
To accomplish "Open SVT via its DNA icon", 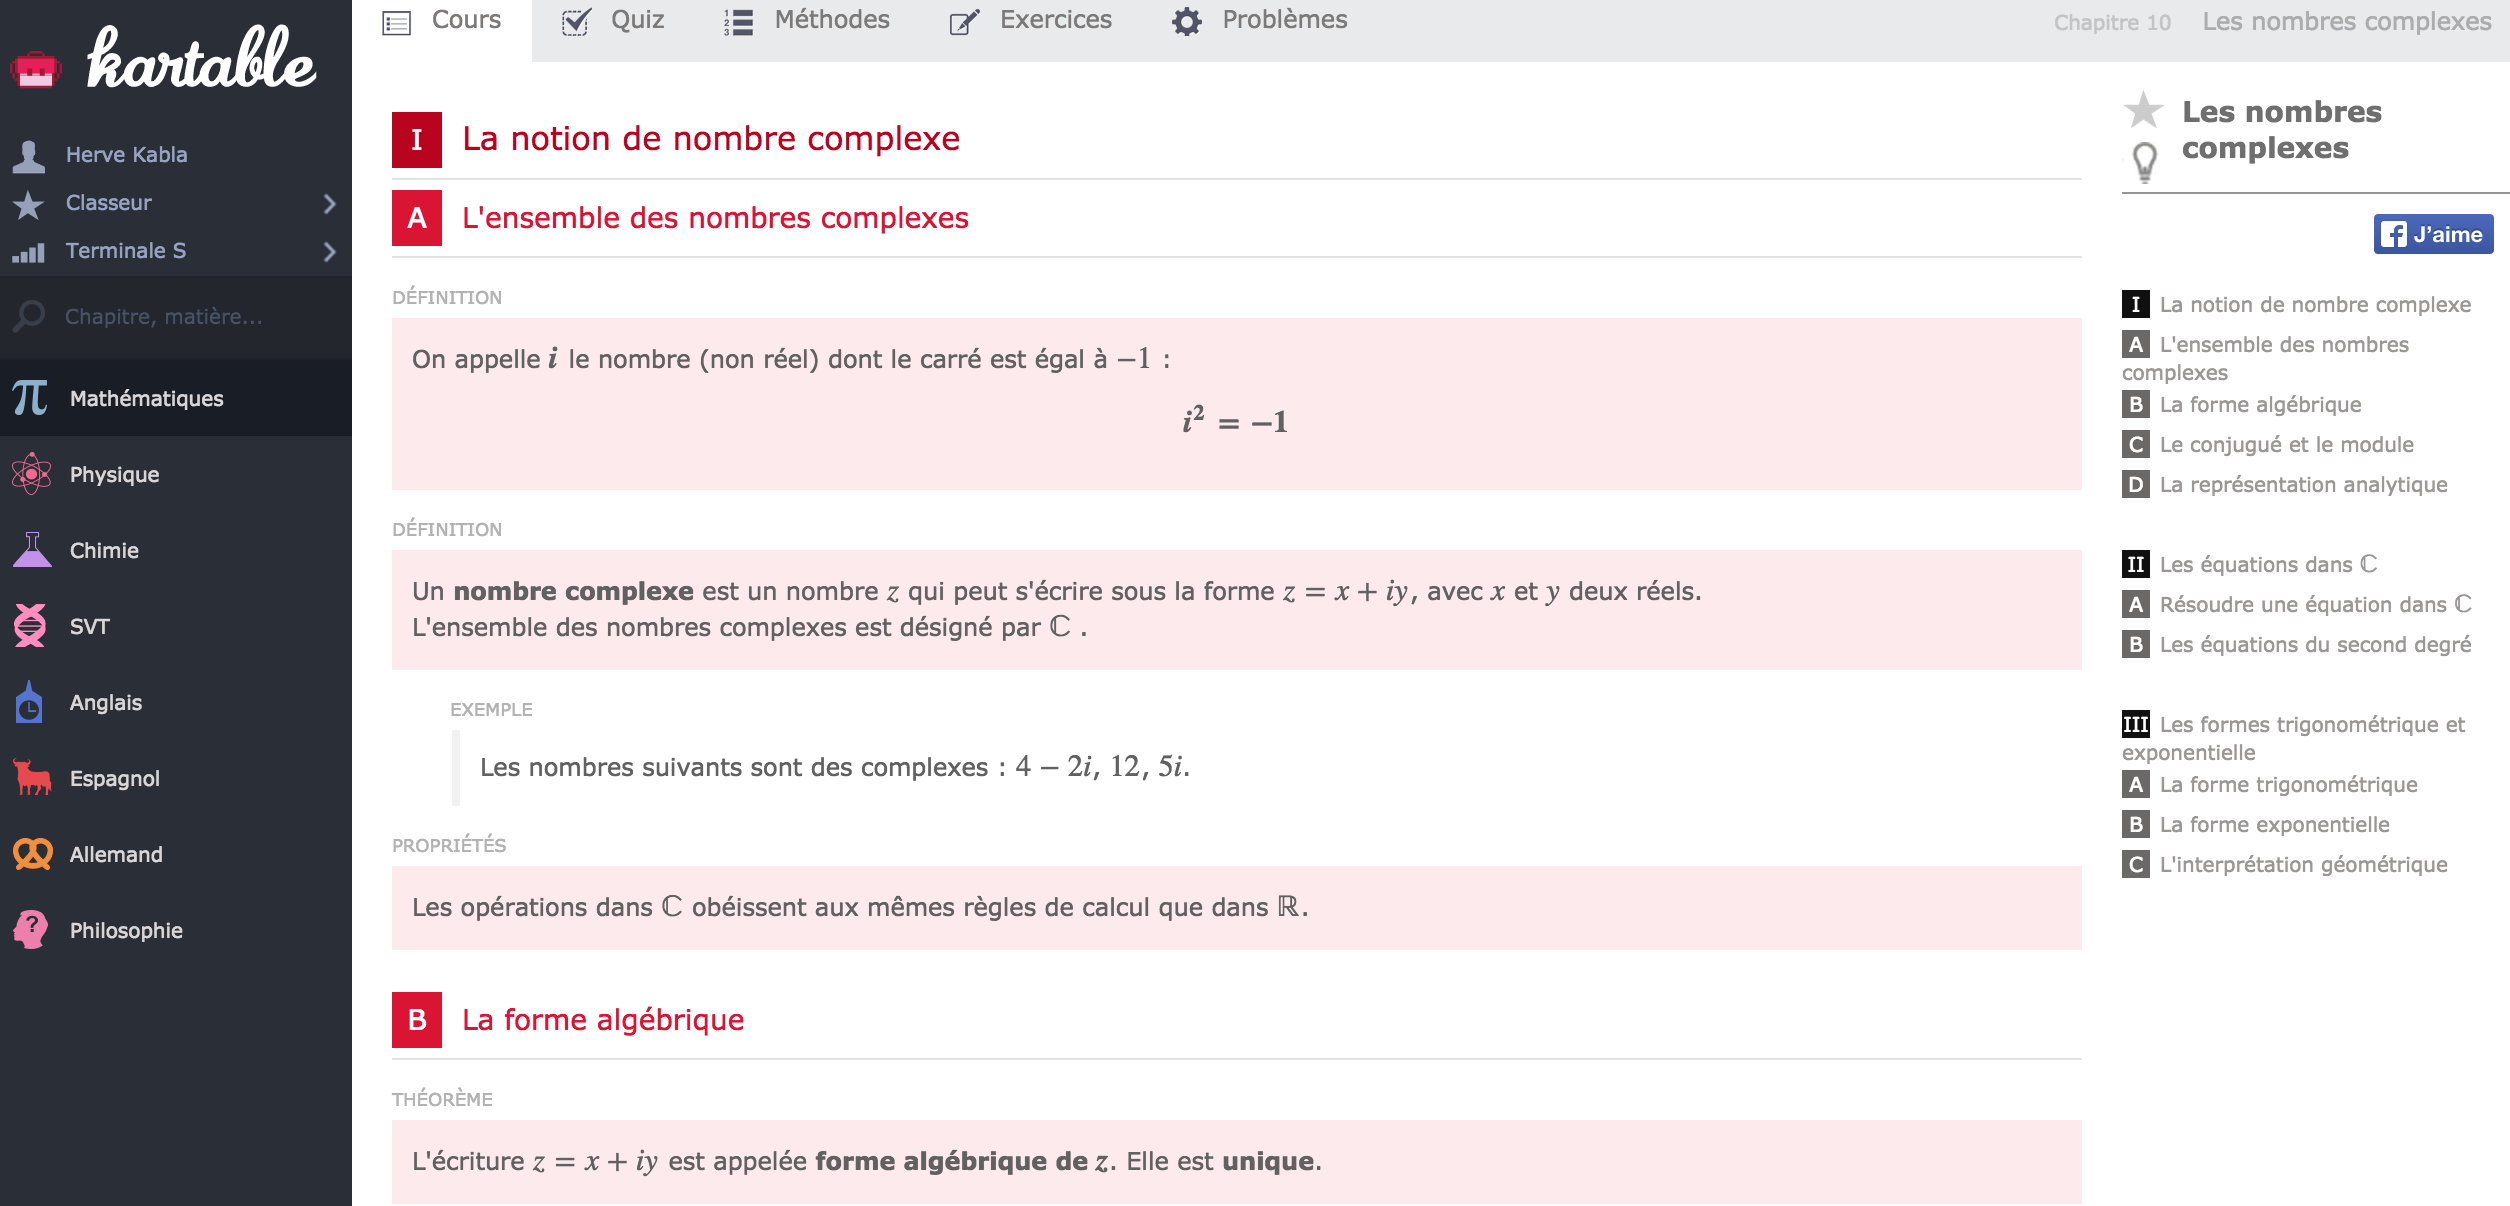I will 30,626.
